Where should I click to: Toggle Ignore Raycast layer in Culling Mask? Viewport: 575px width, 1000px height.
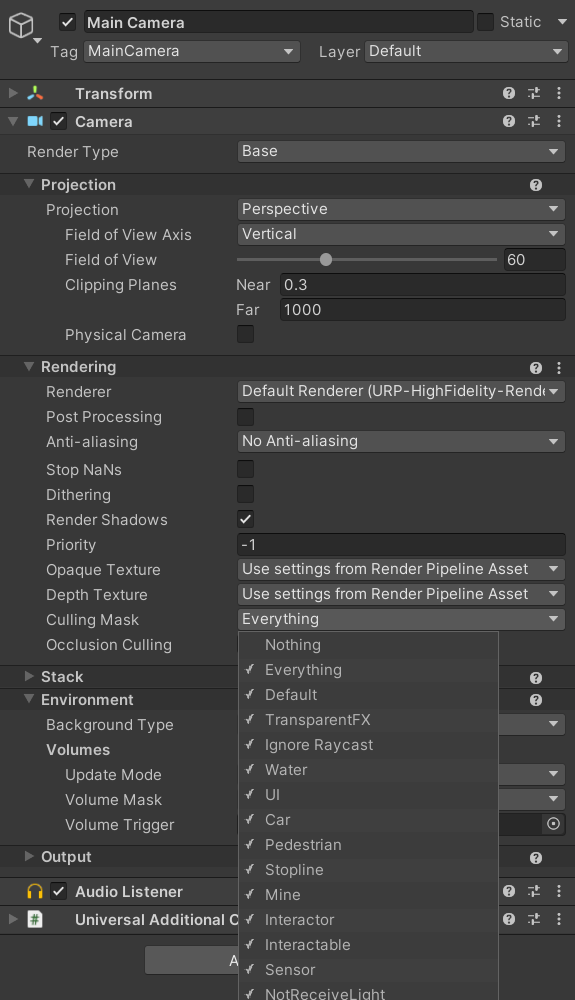[x=368, y=745]
